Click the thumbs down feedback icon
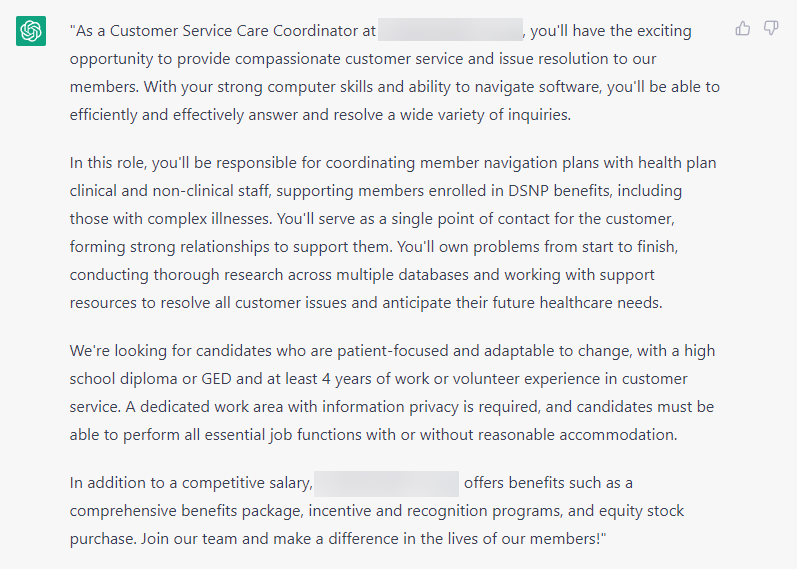The height and width of the screenshot is (569, 797). tap(771, 28)
